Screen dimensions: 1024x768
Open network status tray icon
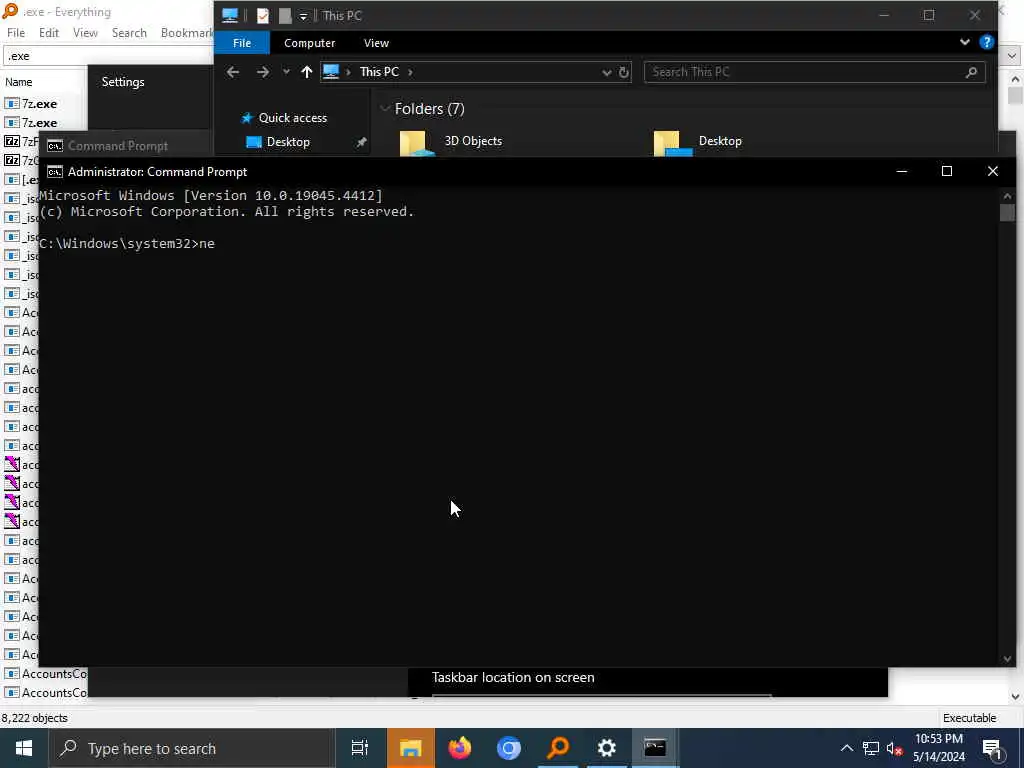tap(871, 748)
